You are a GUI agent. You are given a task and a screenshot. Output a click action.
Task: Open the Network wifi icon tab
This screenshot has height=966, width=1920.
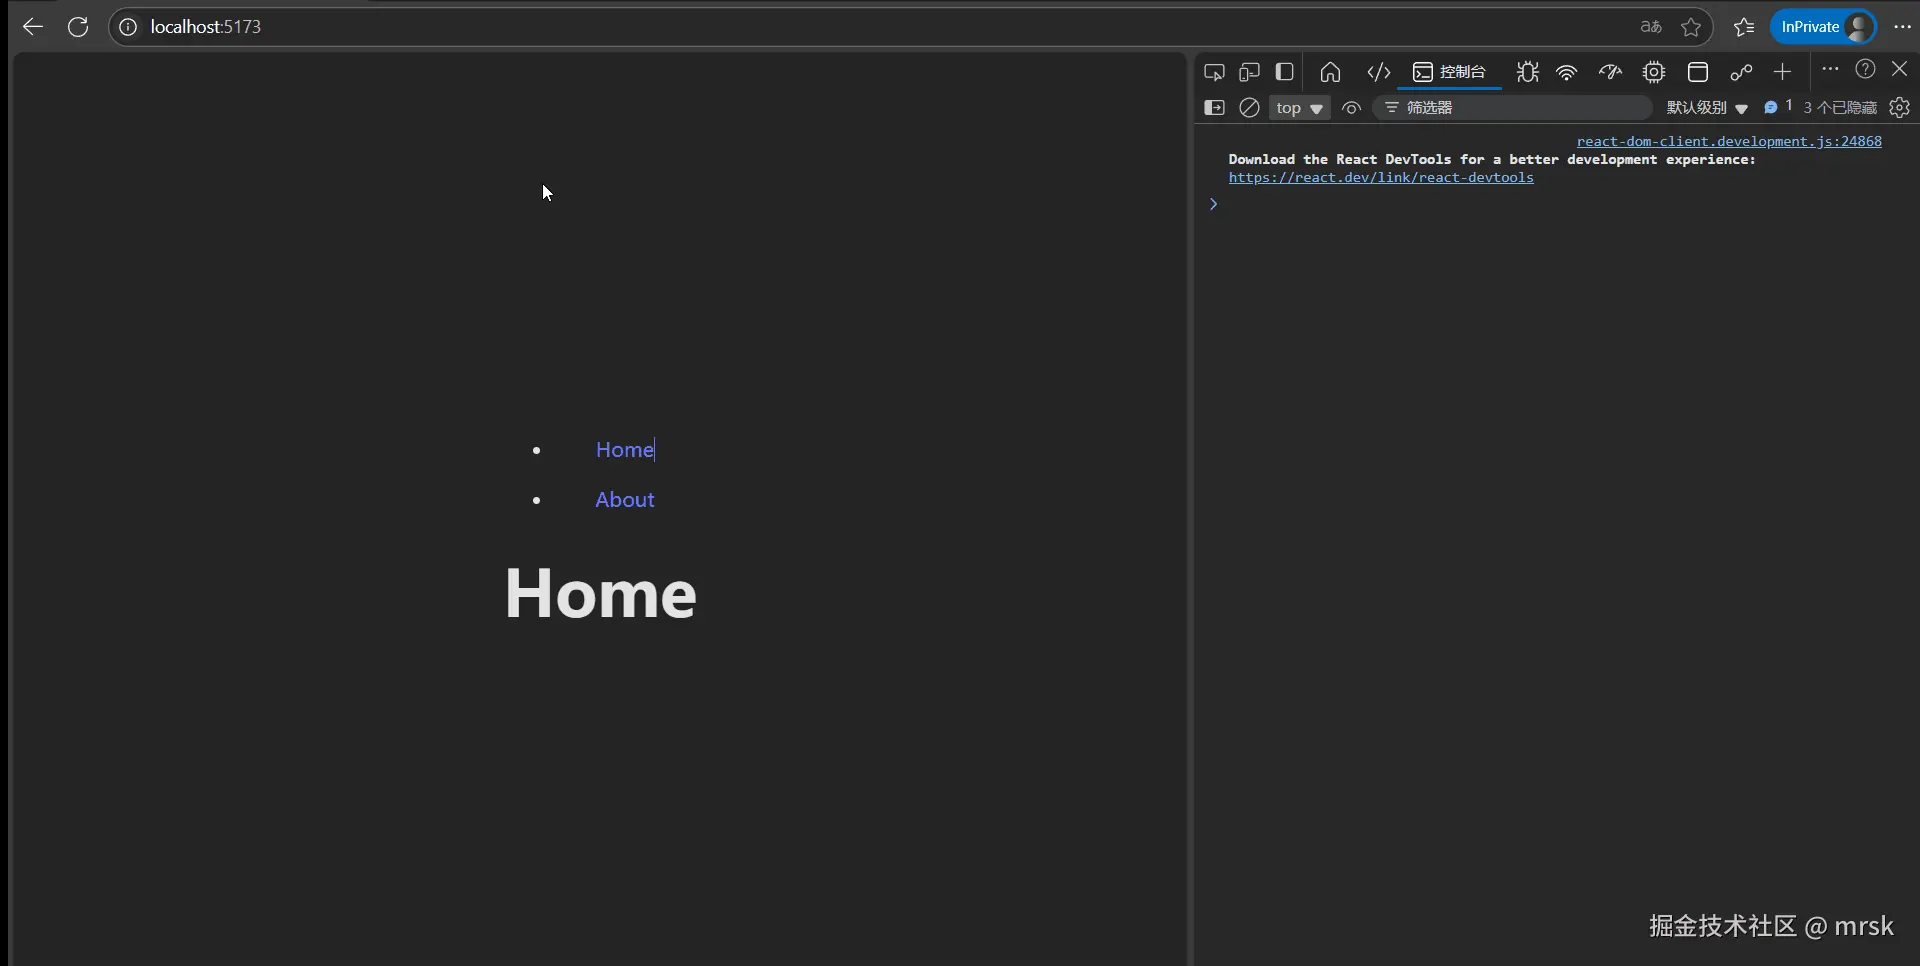[1567, 72]
